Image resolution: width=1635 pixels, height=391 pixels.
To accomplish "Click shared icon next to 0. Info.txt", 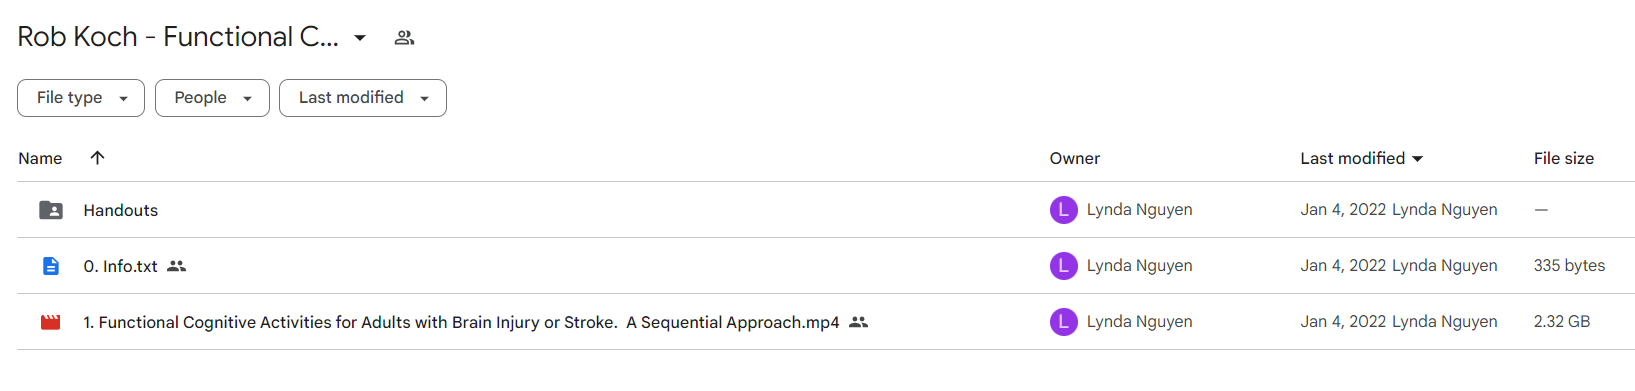I will coord(177,266).
